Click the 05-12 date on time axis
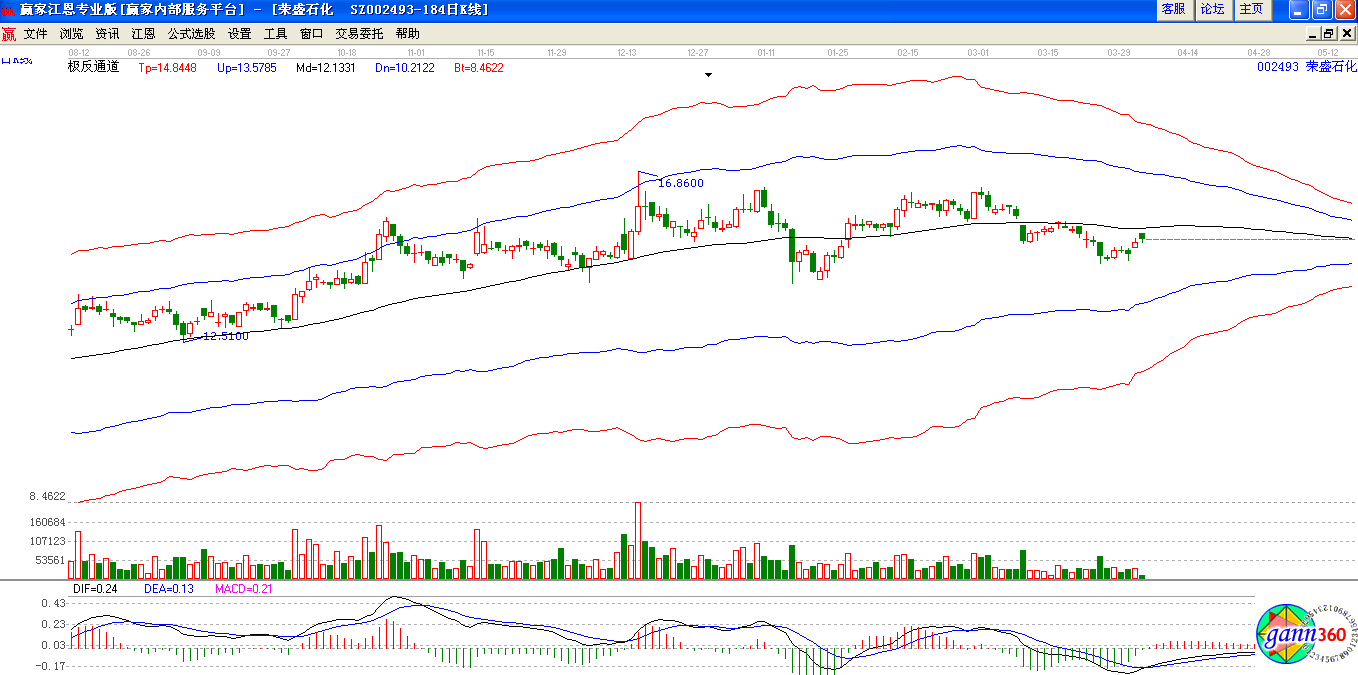 tap(1328, 51)
